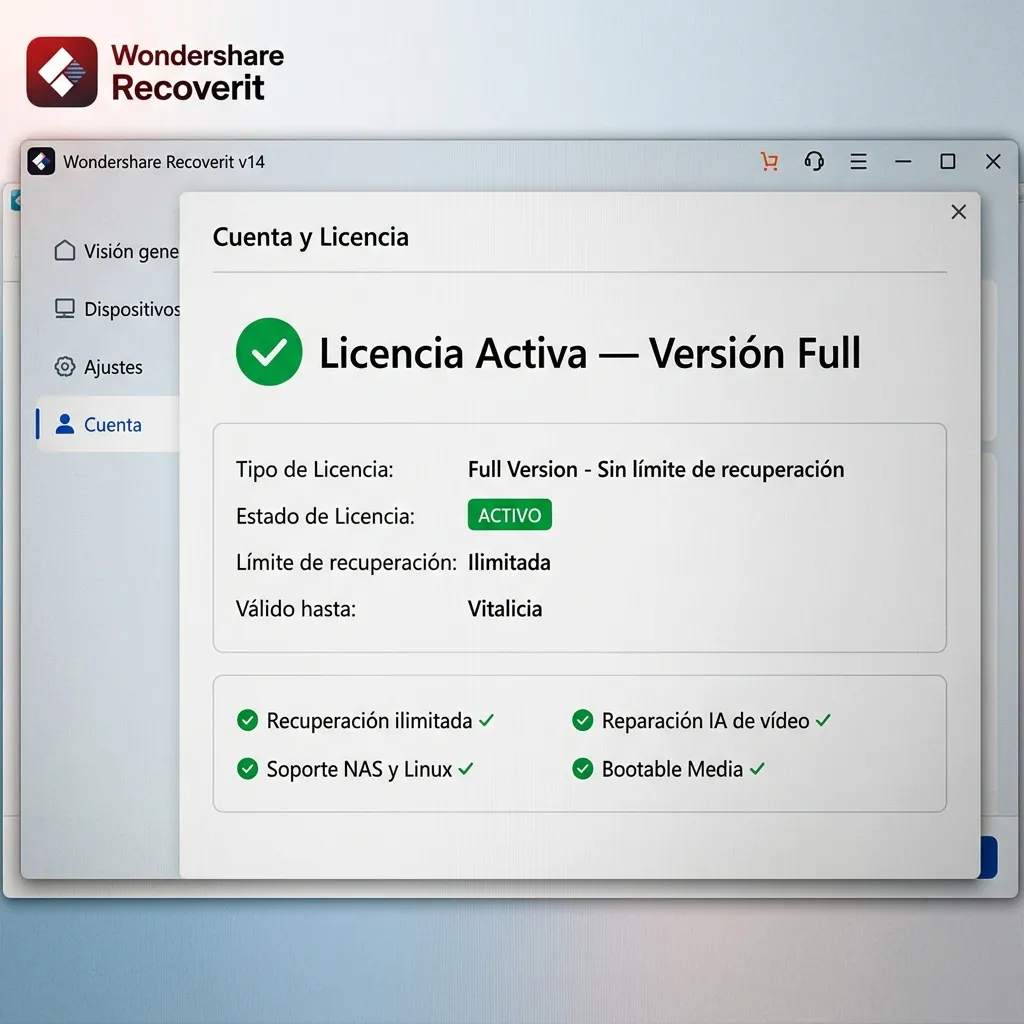Click the Recuperación ilimitada feature text
This screenshot has width=1024, height=1024.
(x=369, y=720)
